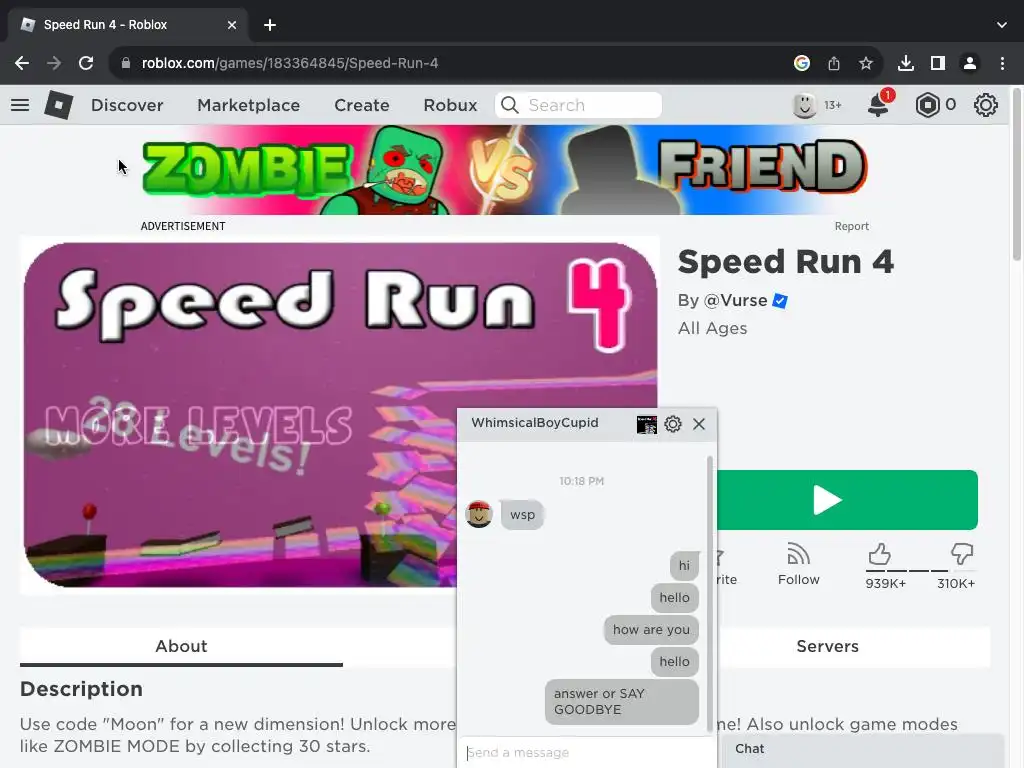Click the "939K+" likes count
Image resolution: width=1024 pixels, height=768 pixels.
click(x=886, y=584)
